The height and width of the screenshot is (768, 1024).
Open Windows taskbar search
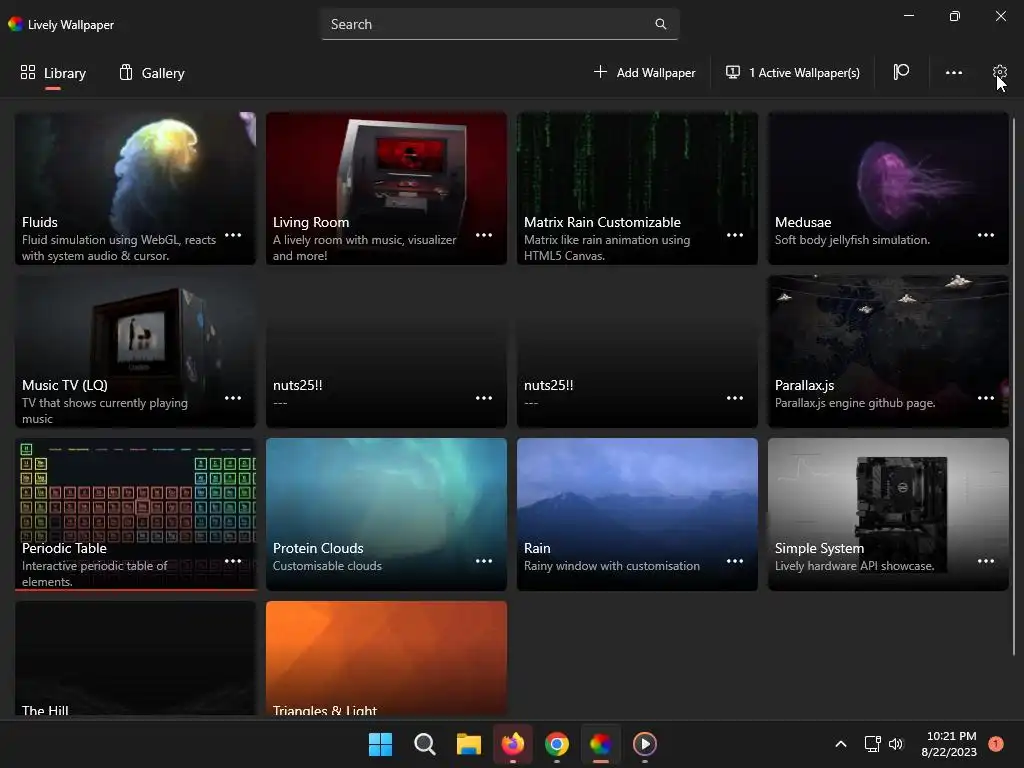point(424,744)
